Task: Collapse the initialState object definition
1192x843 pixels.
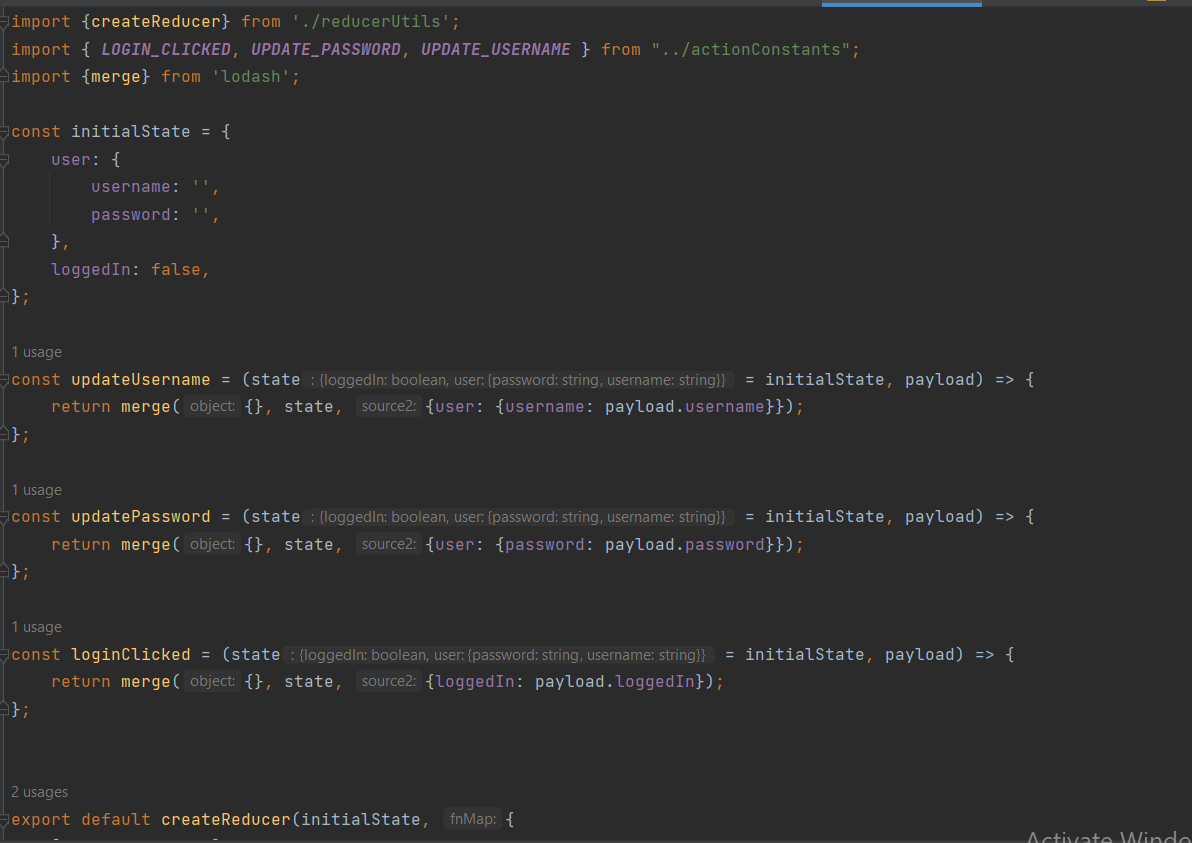Action: (4, 131)
